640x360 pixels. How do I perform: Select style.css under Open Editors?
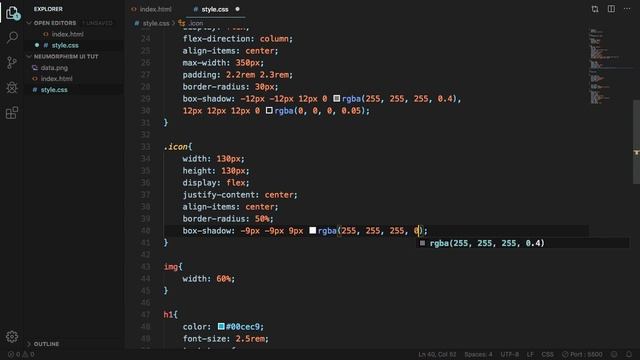[65, 45]
